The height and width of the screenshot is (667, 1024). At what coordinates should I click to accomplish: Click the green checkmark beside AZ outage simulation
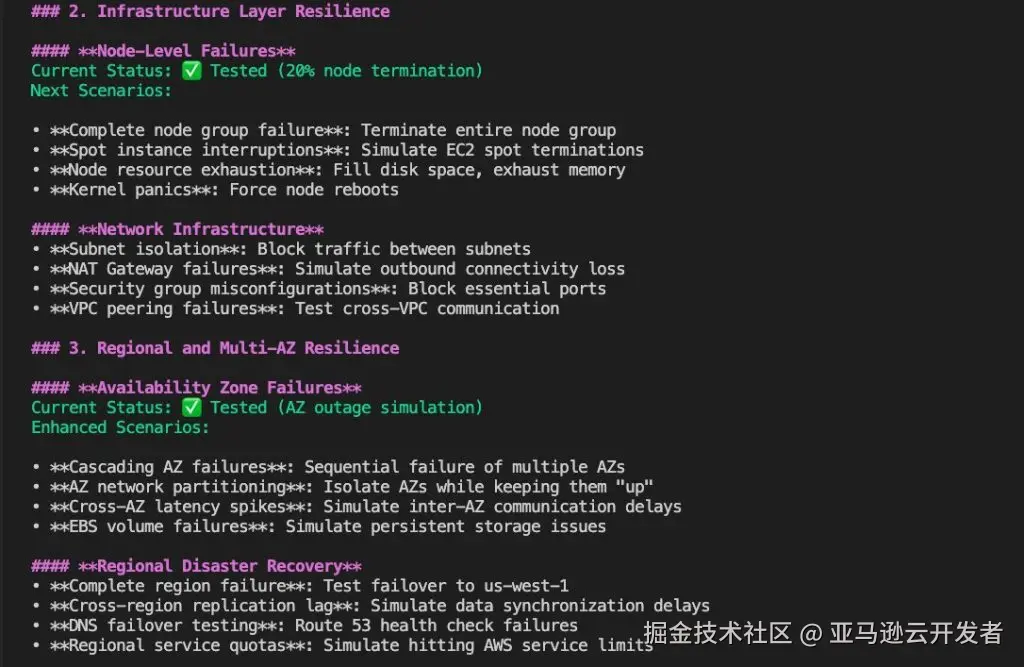tap(191, 407)
